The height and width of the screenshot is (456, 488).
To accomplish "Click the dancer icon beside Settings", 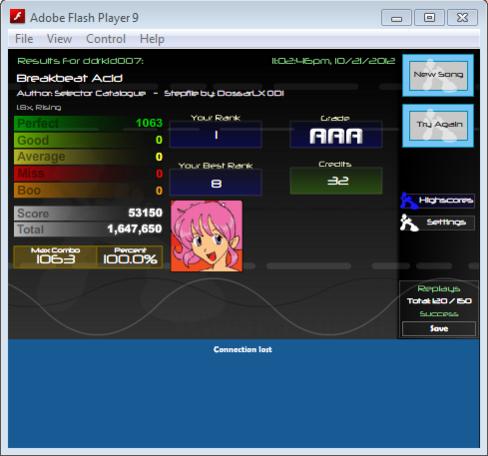I will (409, 223).
